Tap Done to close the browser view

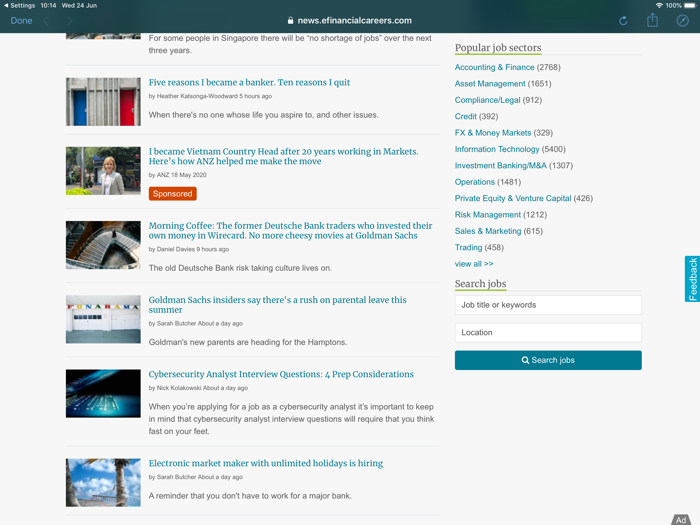point(21,21)
